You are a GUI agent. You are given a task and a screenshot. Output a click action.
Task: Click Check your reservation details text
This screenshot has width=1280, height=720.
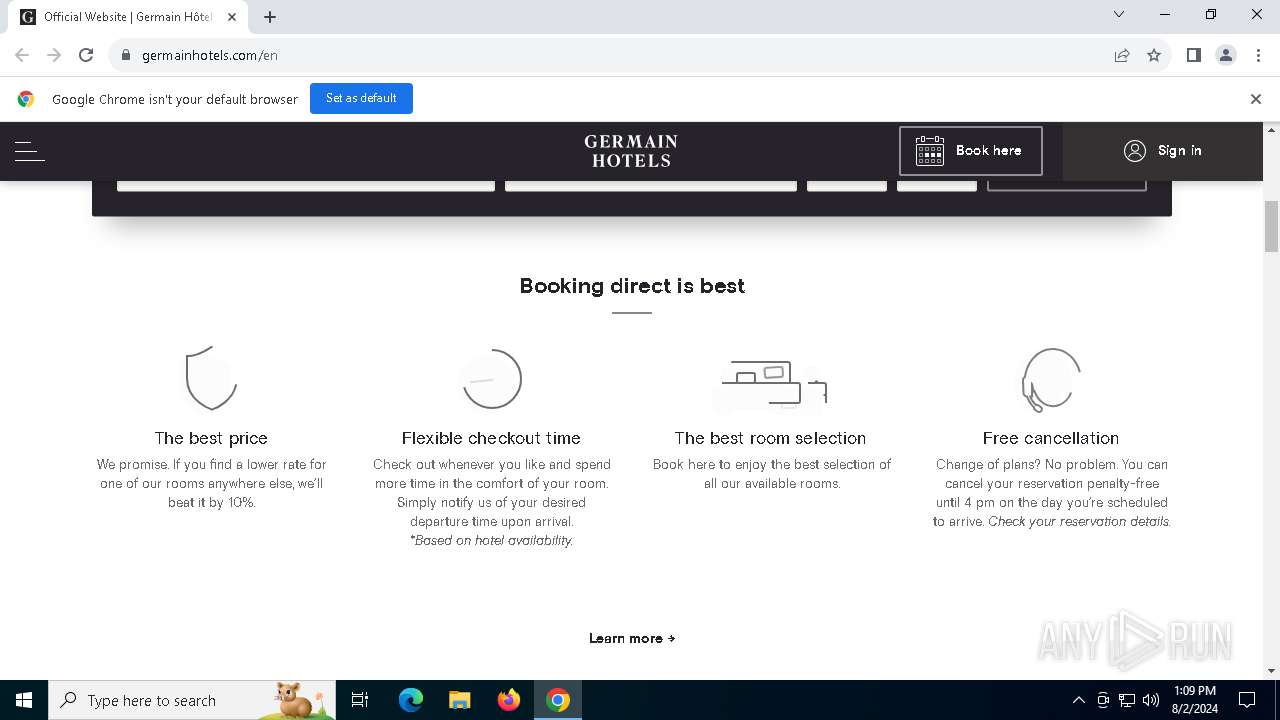point(1080,521)
